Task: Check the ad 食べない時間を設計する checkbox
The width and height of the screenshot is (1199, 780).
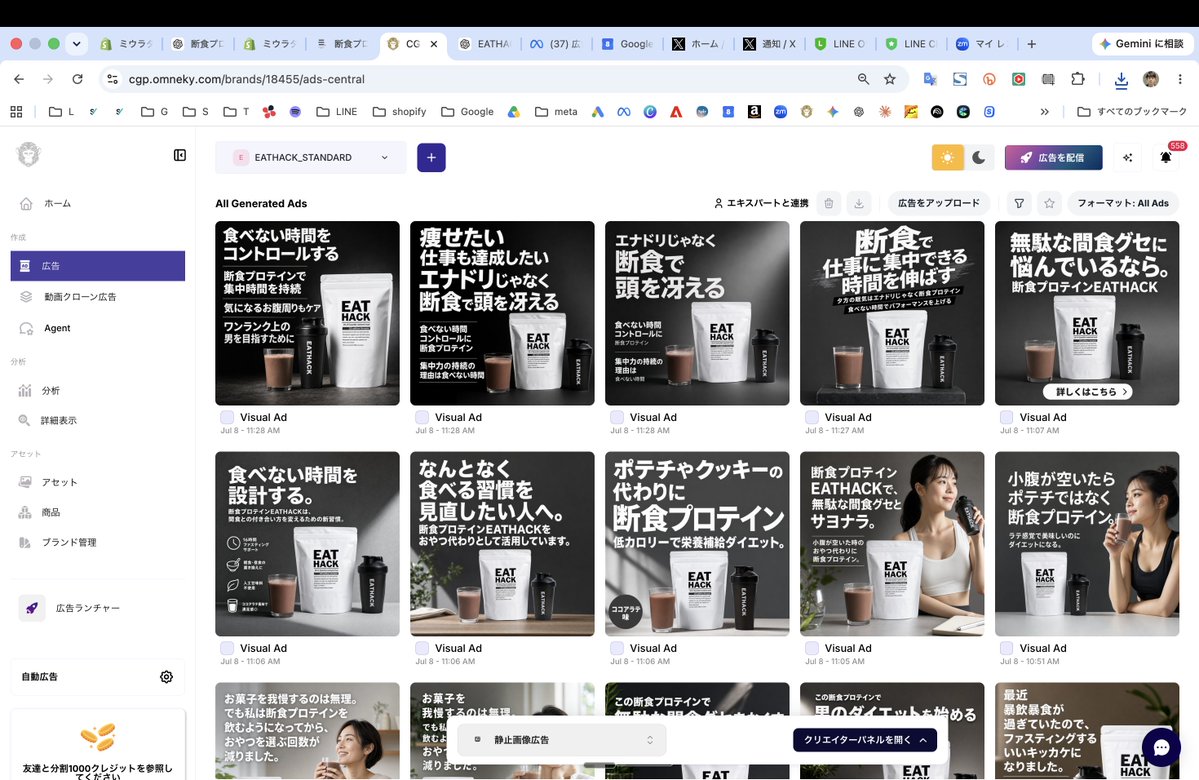Action: (227, 648)
